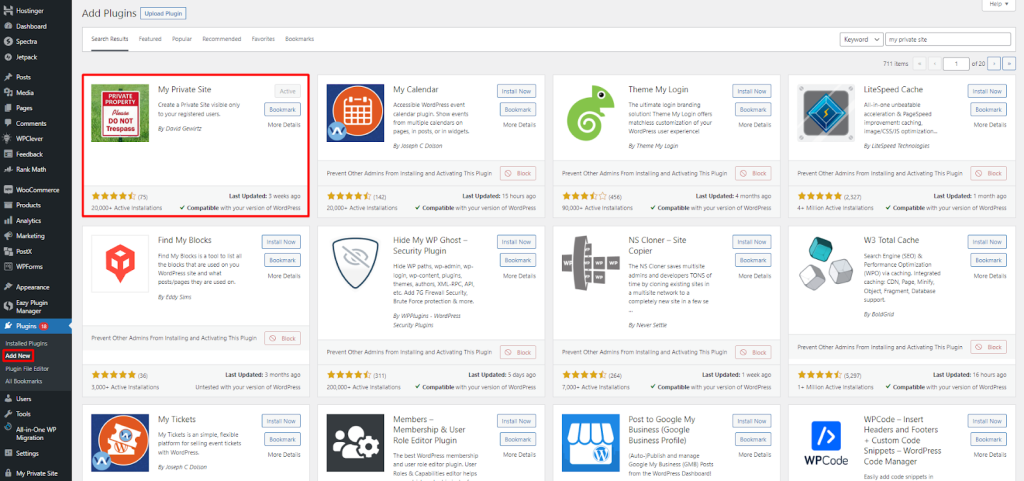Image resolution: width=1024 pixels, height=481 pixels.
Task: Switch to the Featured tab
Action: pos(150,39)
